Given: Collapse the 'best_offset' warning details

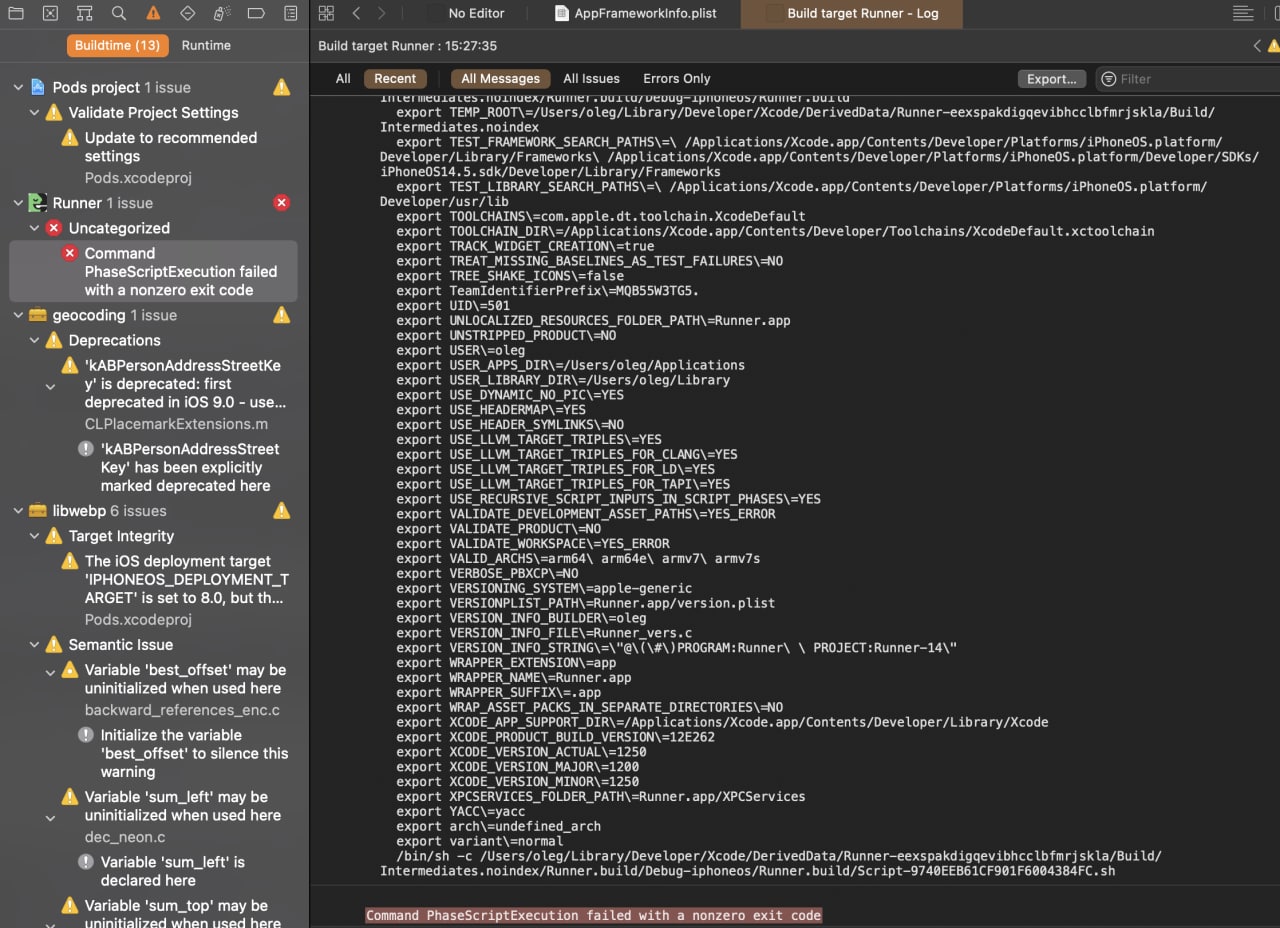Looking at the screenshot, I should (50, 673).
